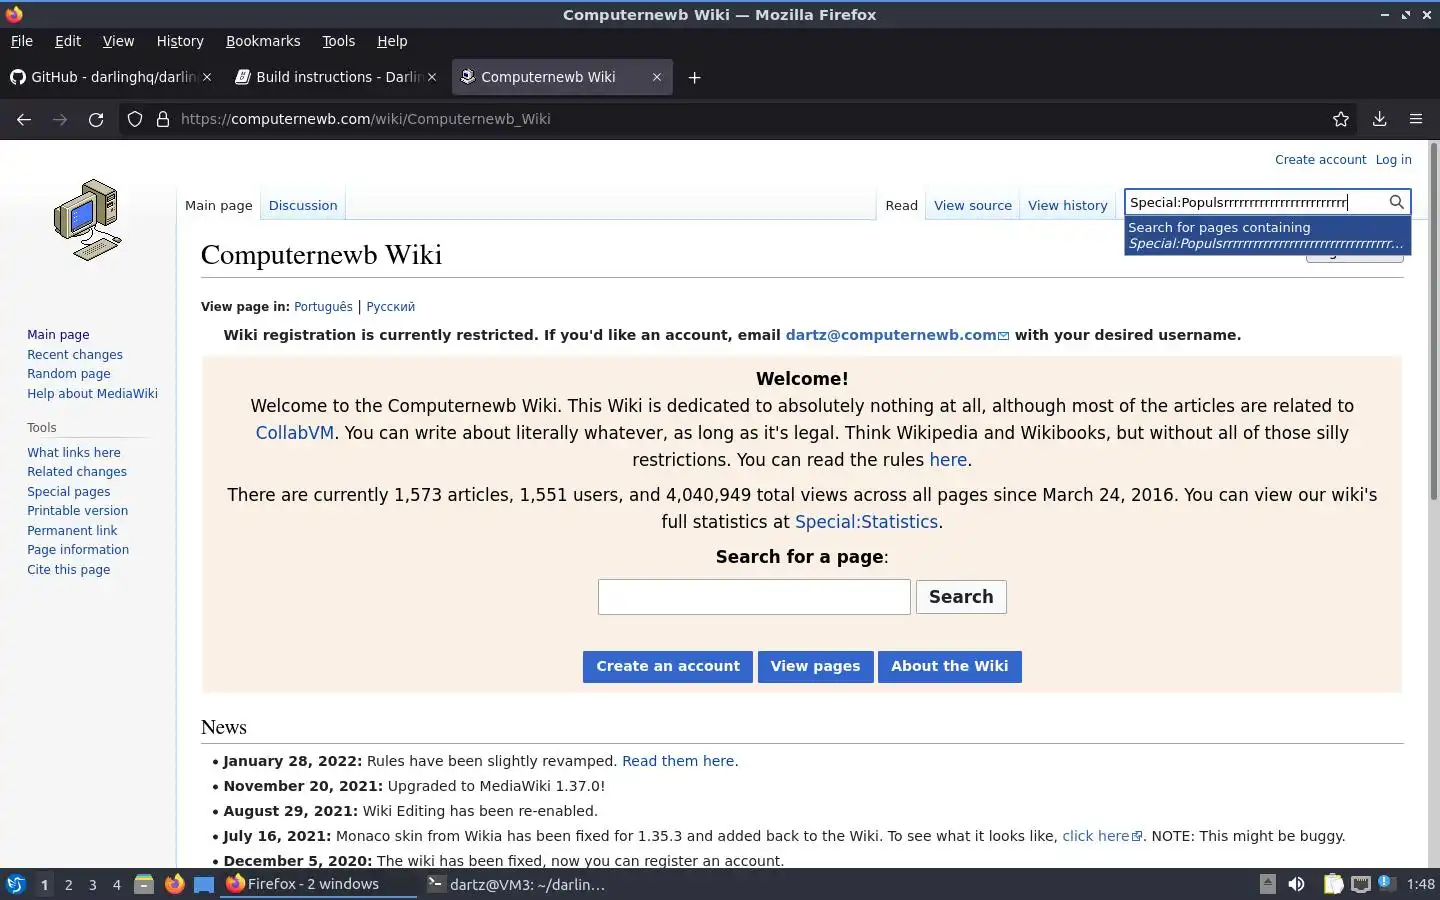The height and width of the screenshot is (900, 1440).
Task: Open the Help menu
Action: pos(392,41)
